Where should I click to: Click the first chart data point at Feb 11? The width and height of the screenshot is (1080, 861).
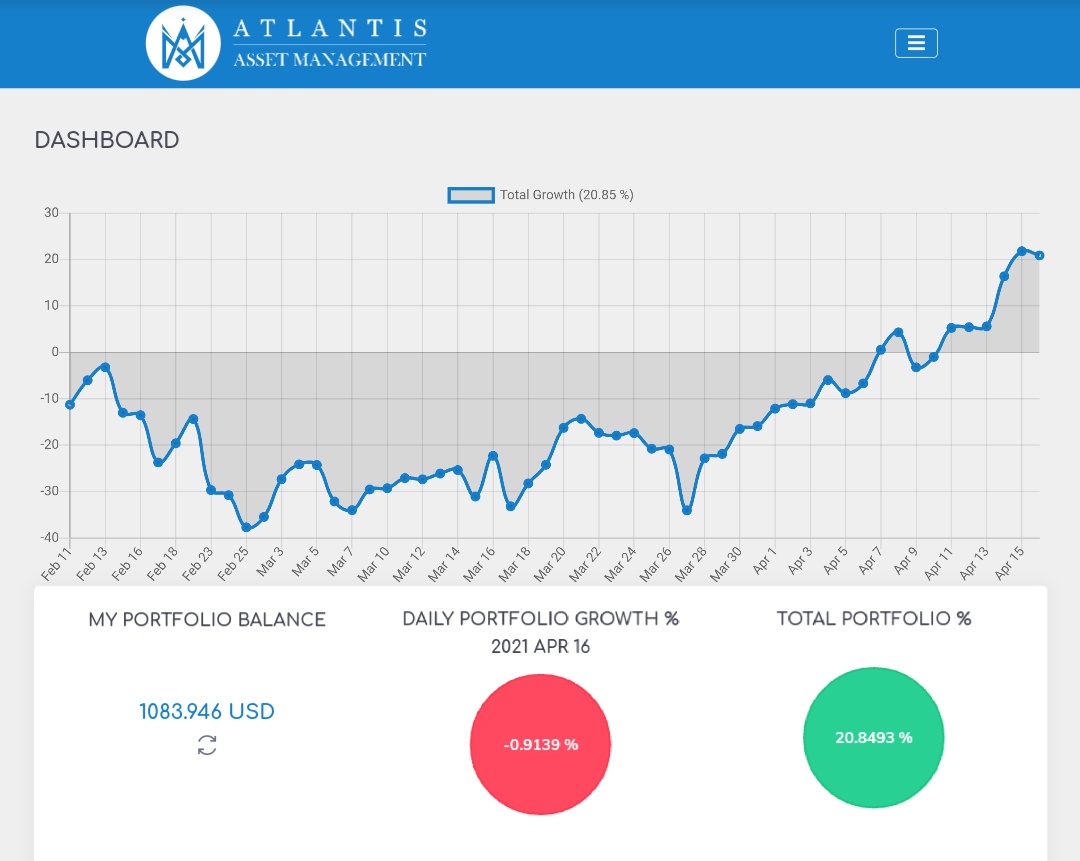click(x=70, y=405)
